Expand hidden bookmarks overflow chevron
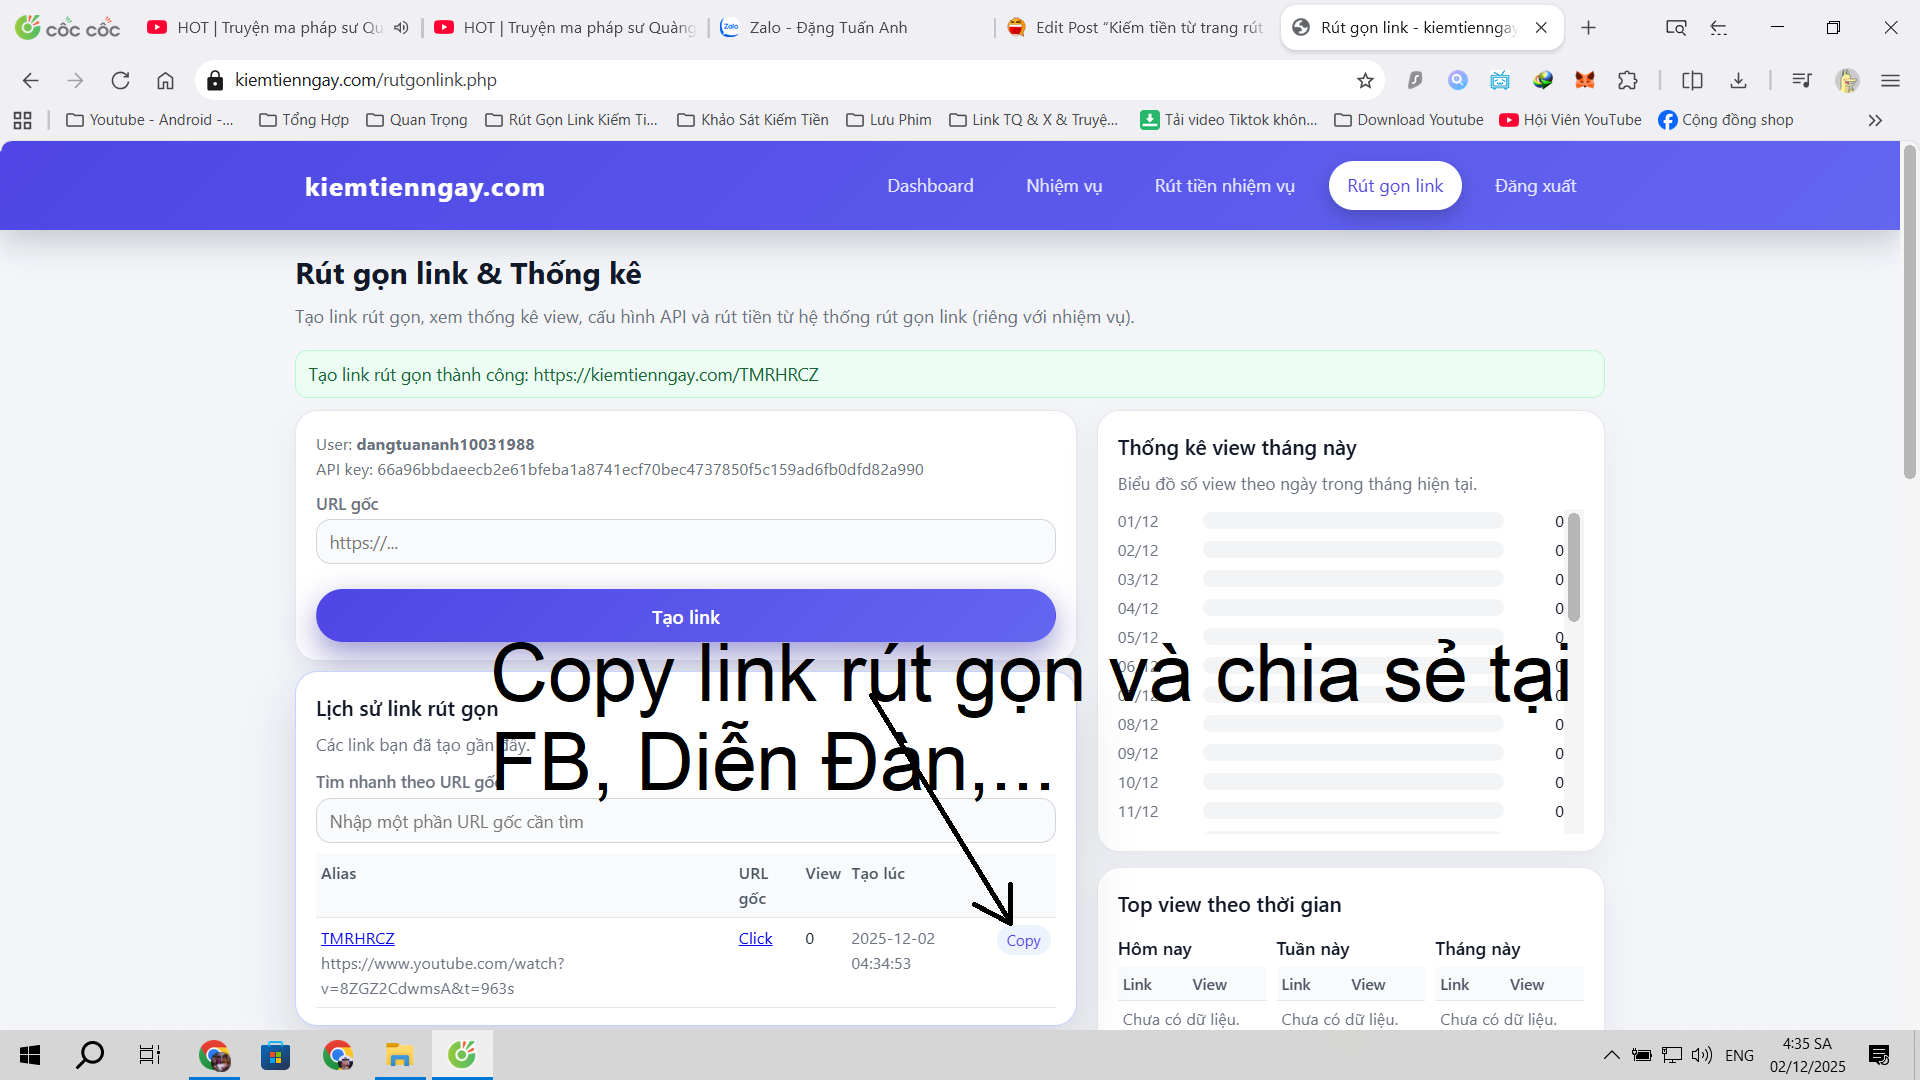This screenshot has height=1080, width=1920. click(1875, 120)
